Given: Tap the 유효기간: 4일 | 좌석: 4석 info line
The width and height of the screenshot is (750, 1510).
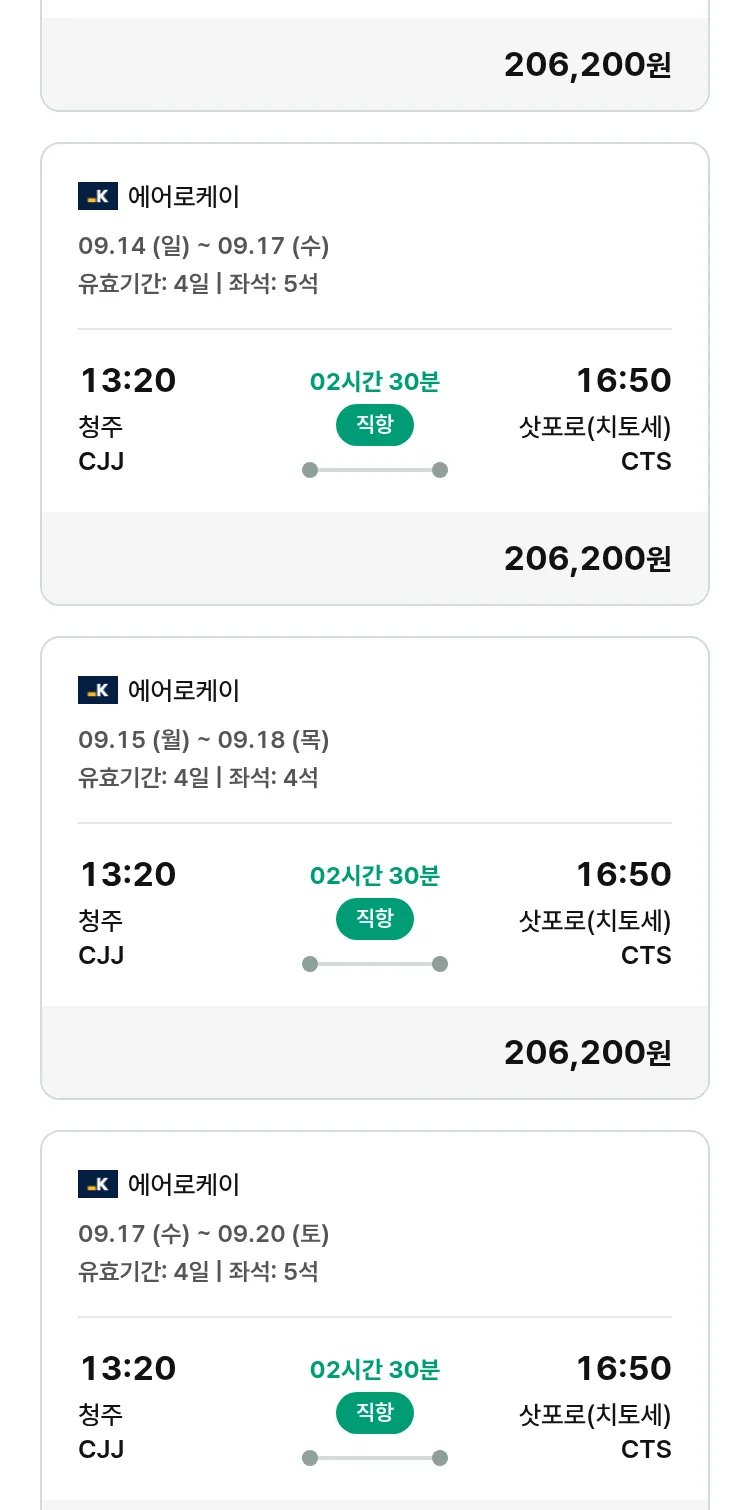Looking at the screenshot, I should 198,777.
